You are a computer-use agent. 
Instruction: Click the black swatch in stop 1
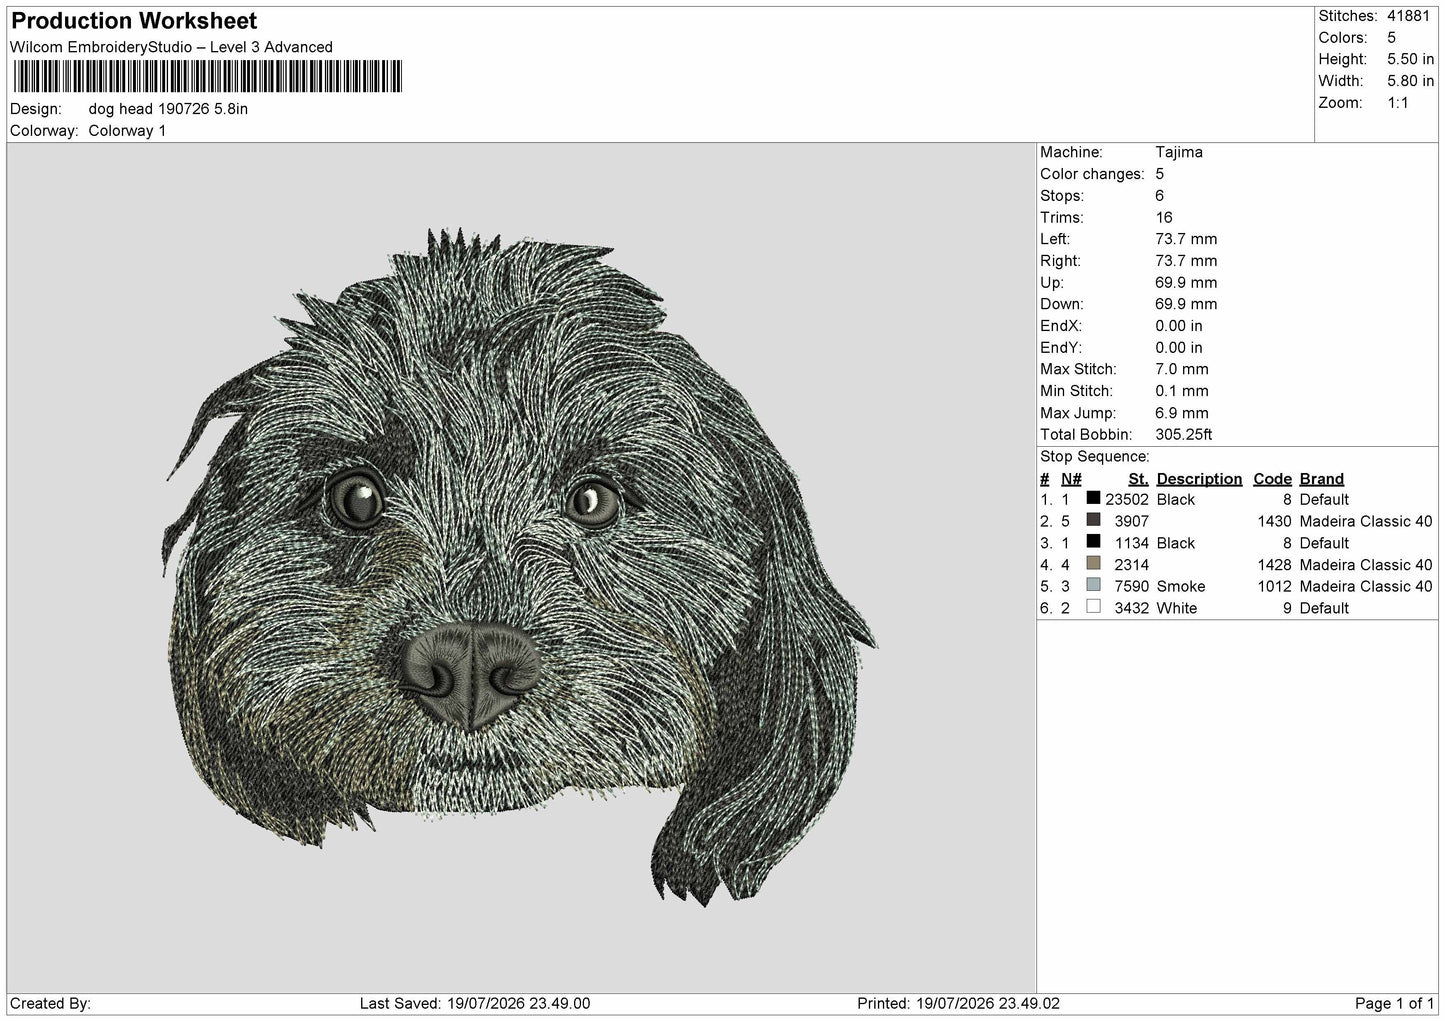click(x=1093, y=498)
